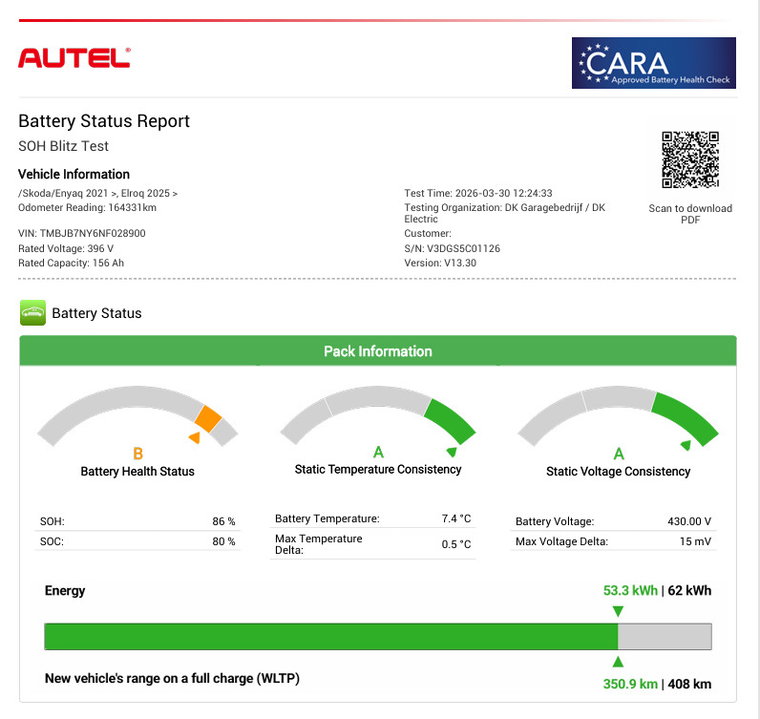Image resolution: width=760 pixels, height=719 pixels.
Task: Click the 'Static Temperature Consistency' label
Action: pyautogui.click(x=378, y=469)
